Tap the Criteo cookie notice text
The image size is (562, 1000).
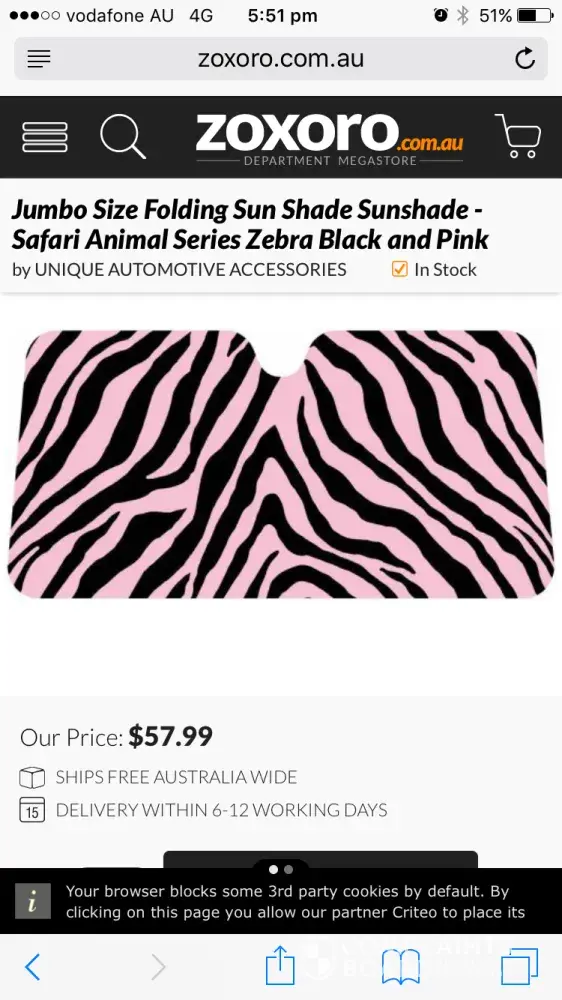pos(295,902)
